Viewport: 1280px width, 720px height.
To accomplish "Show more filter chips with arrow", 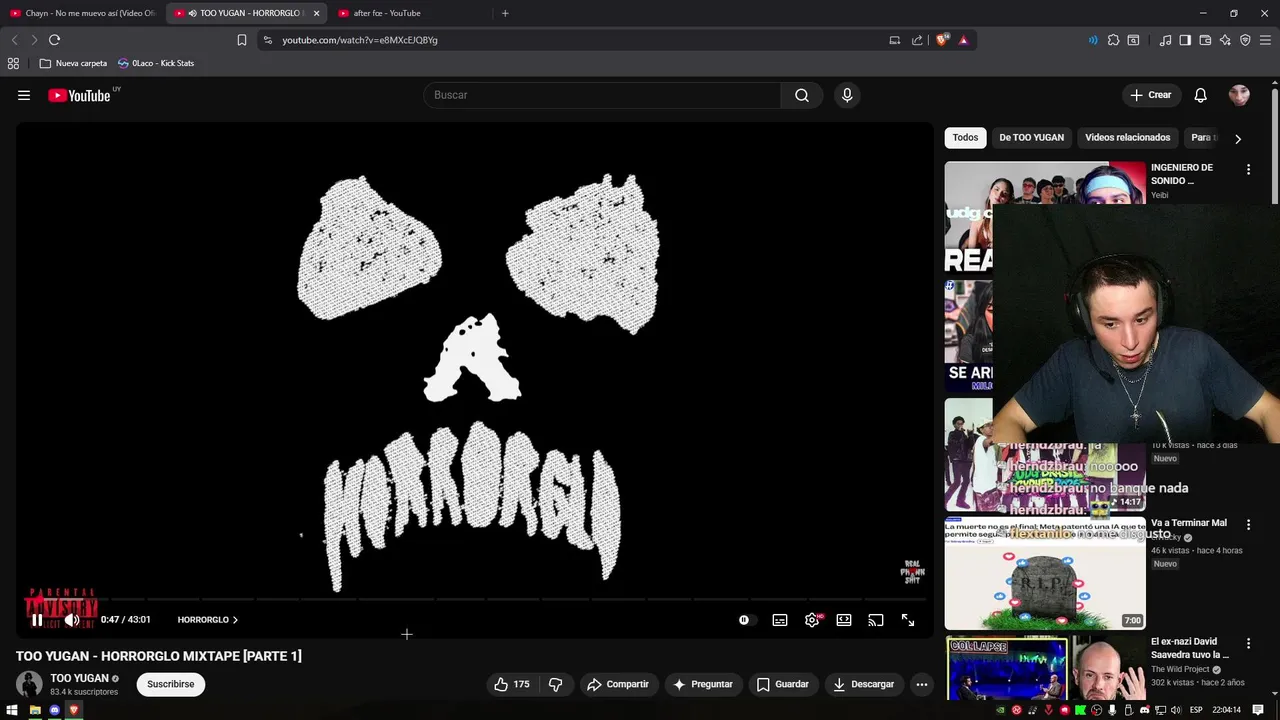I will point(1238,139).
